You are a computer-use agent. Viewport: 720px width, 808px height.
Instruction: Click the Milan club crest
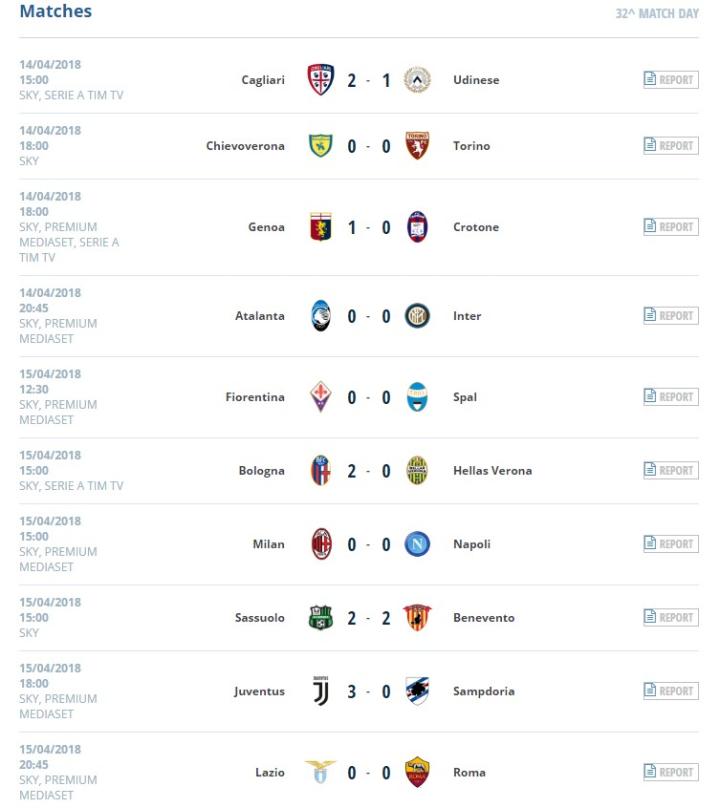(320, 544)
